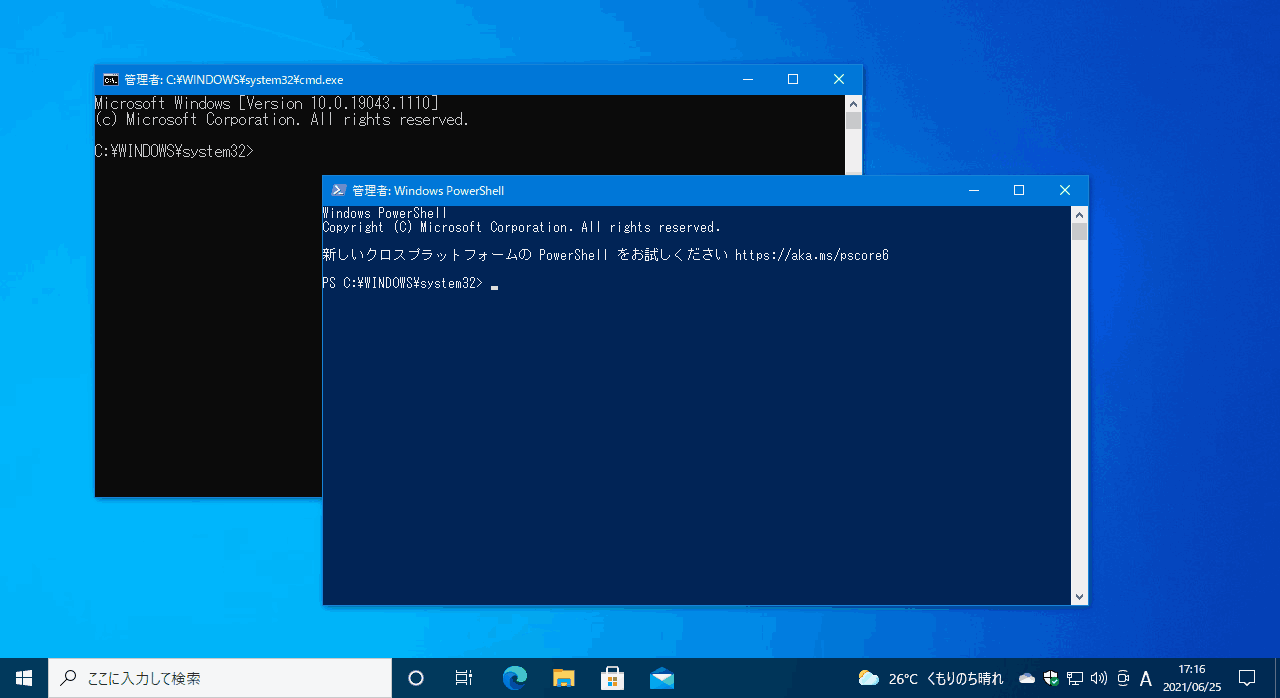Launch Microsoft Edge from the taskbar

point(514,678)
